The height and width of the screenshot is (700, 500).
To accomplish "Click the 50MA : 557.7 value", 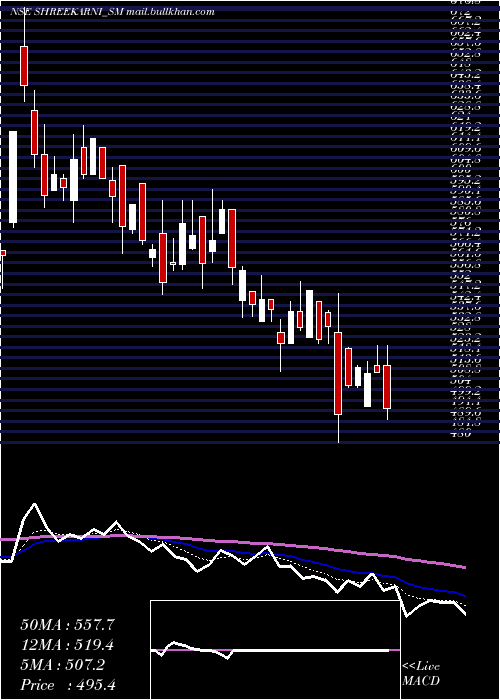I will pyautogui.click(x=68, y=625).
